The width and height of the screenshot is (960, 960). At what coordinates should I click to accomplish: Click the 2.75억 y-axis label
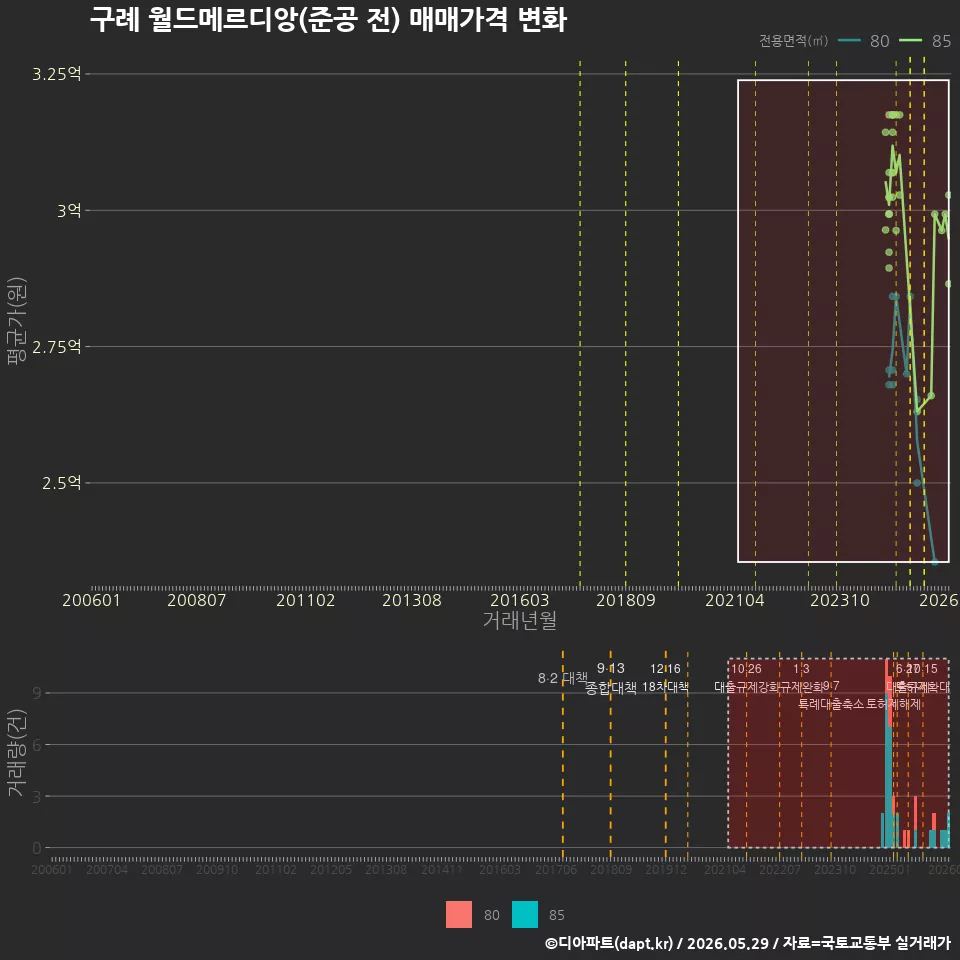click(56, 347)
